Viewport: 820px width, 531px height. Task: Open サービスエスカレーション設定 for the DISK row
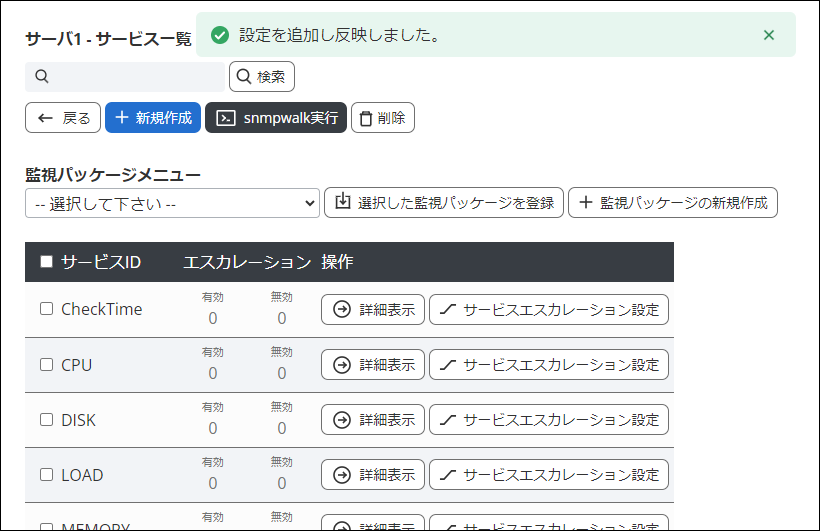point(548,420)
